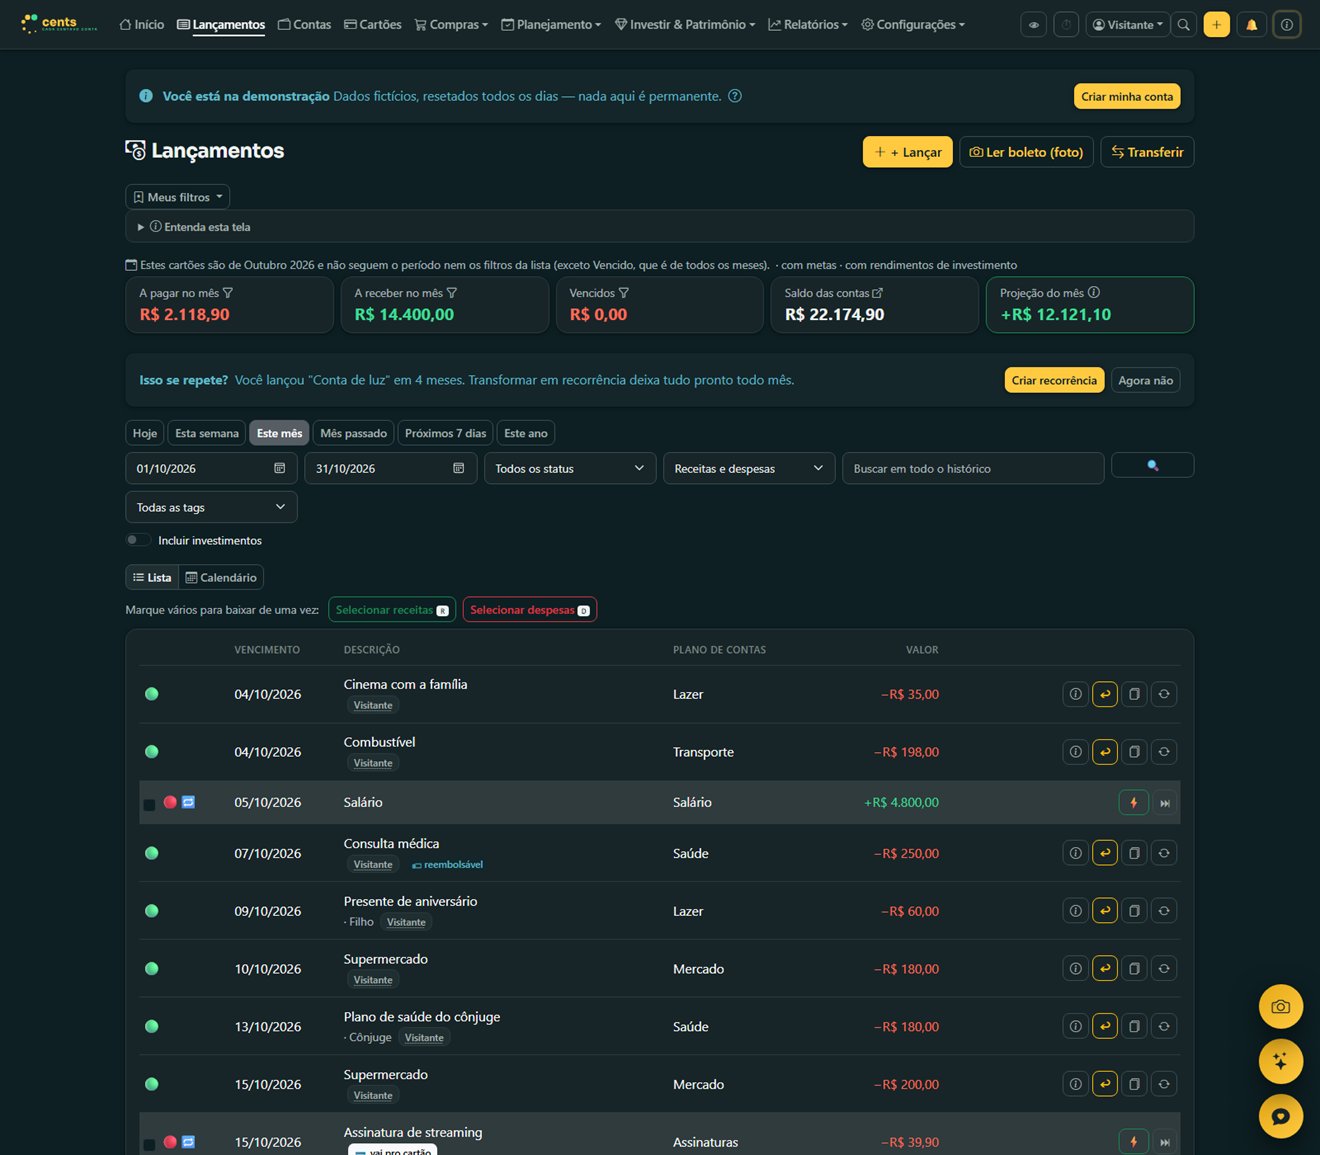Click the refresh icon on Presente de aniversário row
The image size is (1320, 1155).
(1164, 911)
